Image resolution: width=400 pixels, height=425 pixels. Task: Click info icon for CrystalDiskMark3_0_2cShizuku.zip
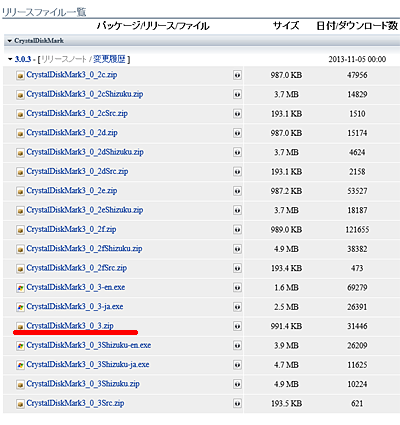pos(237,95)
